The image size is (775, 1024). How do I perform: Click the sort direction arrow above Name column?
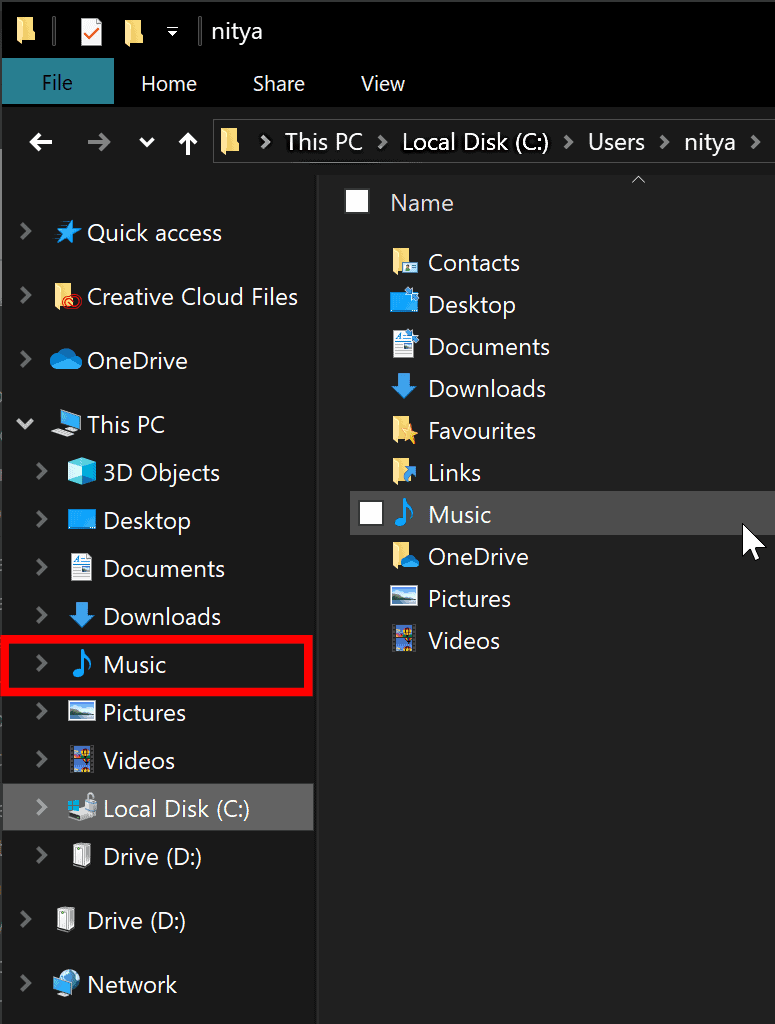[638, 180]
